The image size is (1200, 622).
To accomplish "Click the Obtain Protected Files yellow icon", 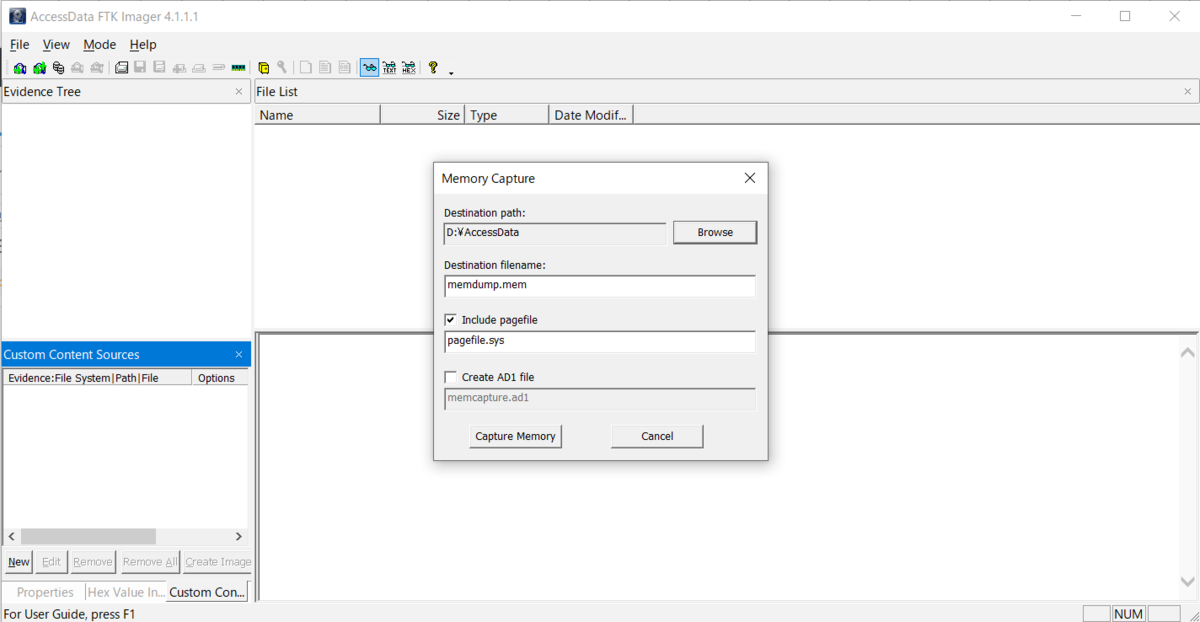I will point(264,68).
